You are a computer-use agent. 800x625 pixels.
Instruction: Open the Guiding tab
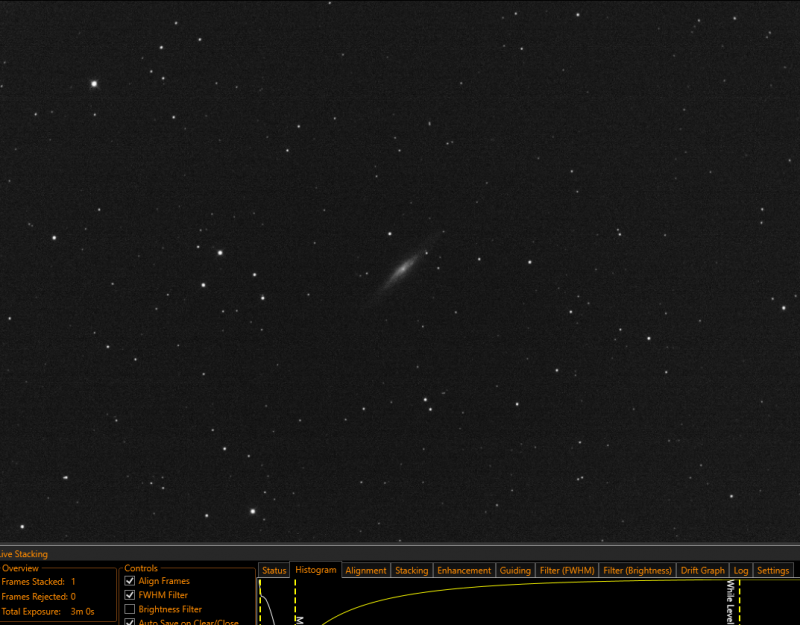click(515, 570)
